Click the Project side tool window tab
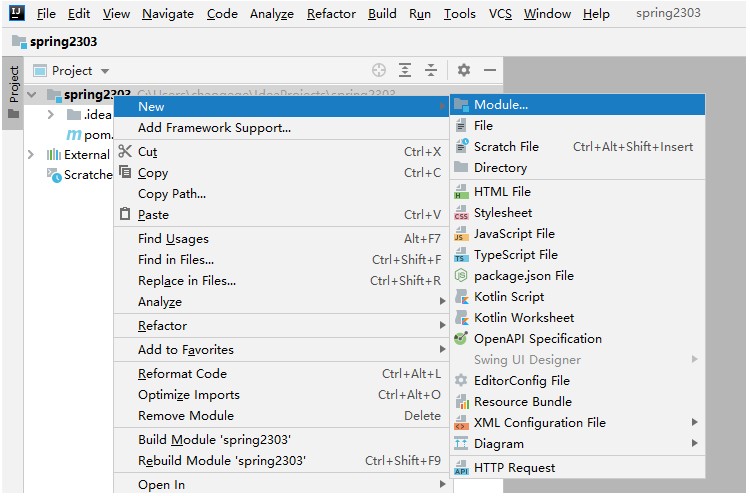The width and height of the screenshot is (750, 496). click(13, 85)
